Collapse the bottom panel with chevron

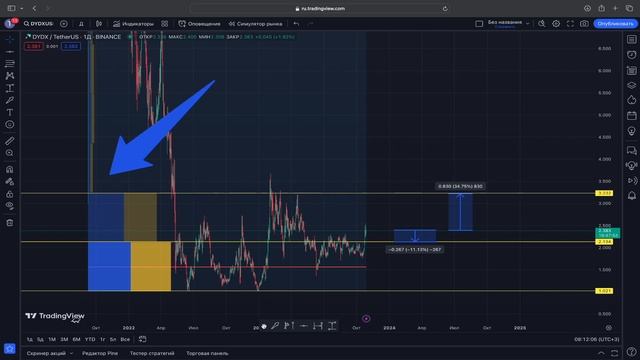pyautogui.click(x=601, y=353)
